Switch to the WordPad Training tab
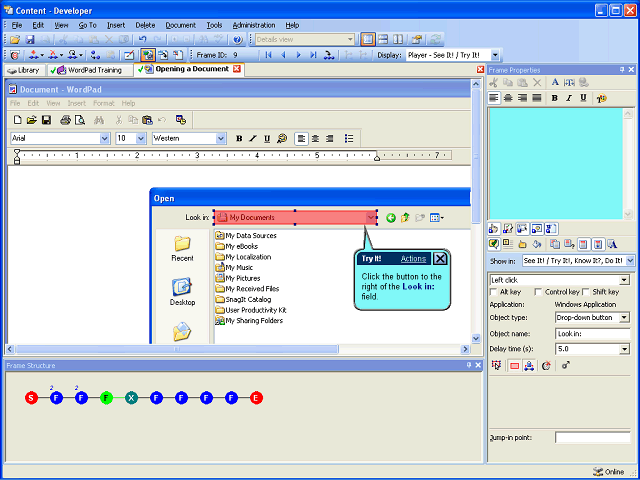The width and height of the screenshot is (640, 480). pyautogui.click(x=90, y=70)
